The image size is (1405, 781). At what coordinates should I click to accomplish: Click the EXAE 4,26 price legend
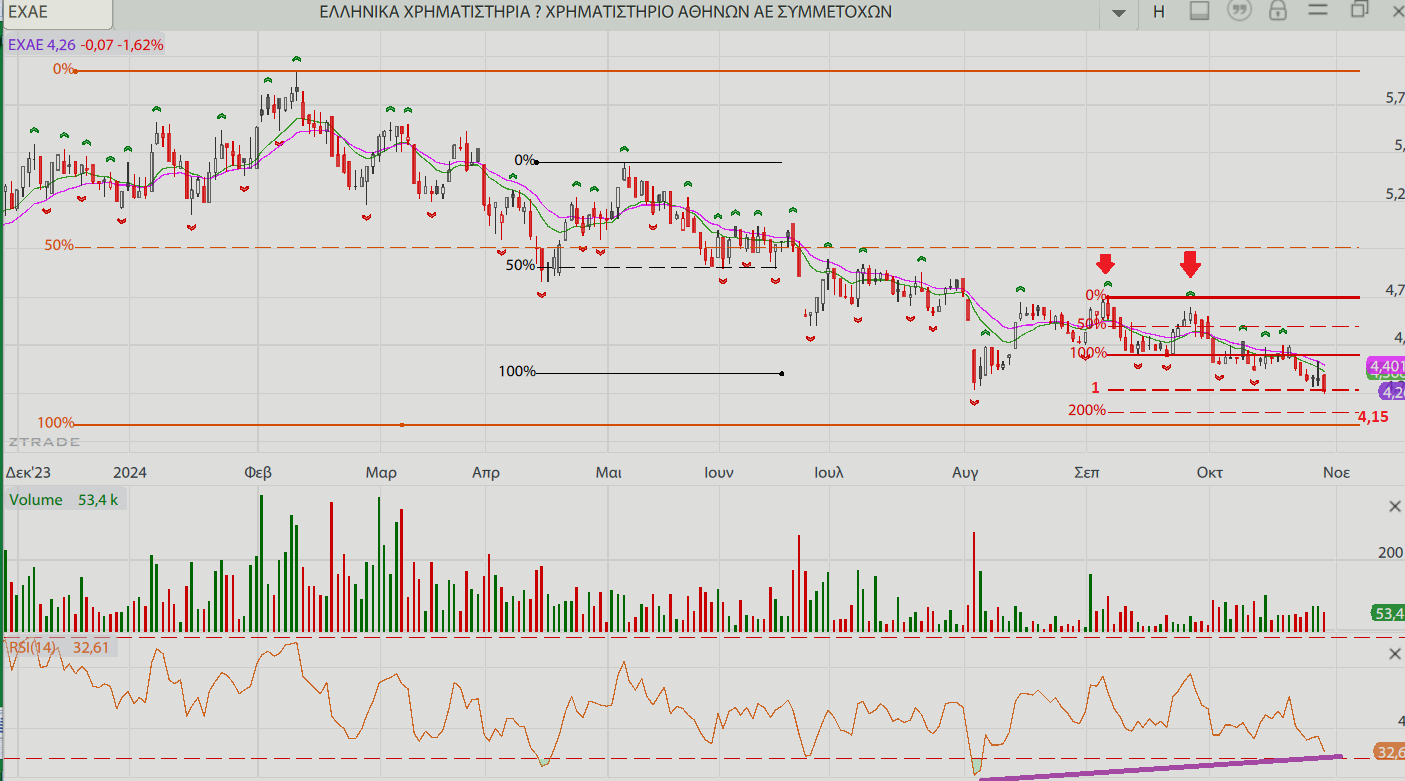86,45
